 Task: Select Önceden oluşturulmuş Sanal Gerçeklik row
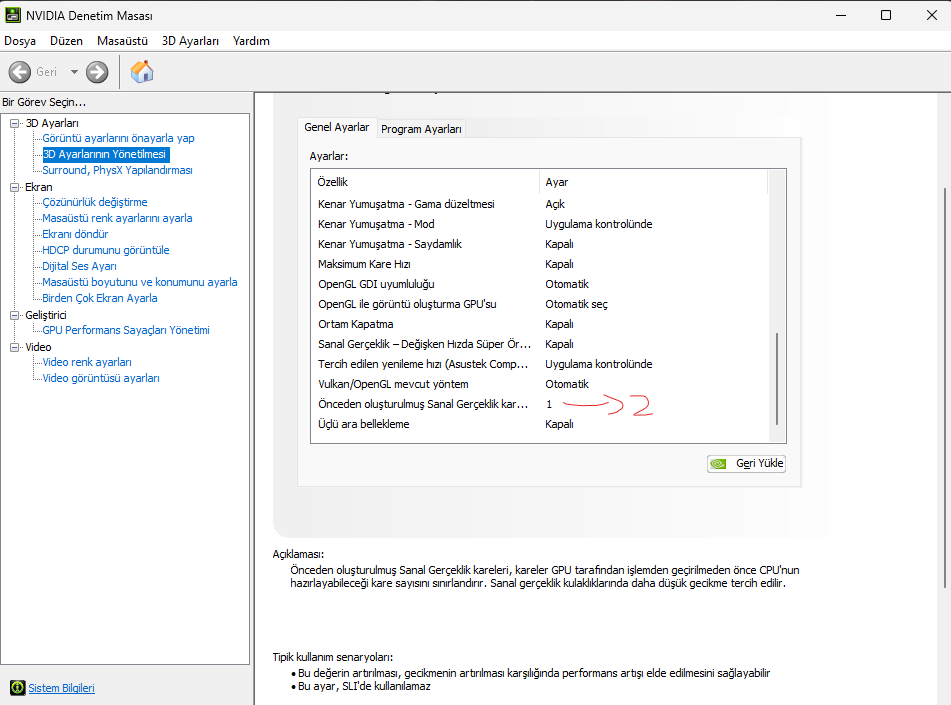pos(540,405)
